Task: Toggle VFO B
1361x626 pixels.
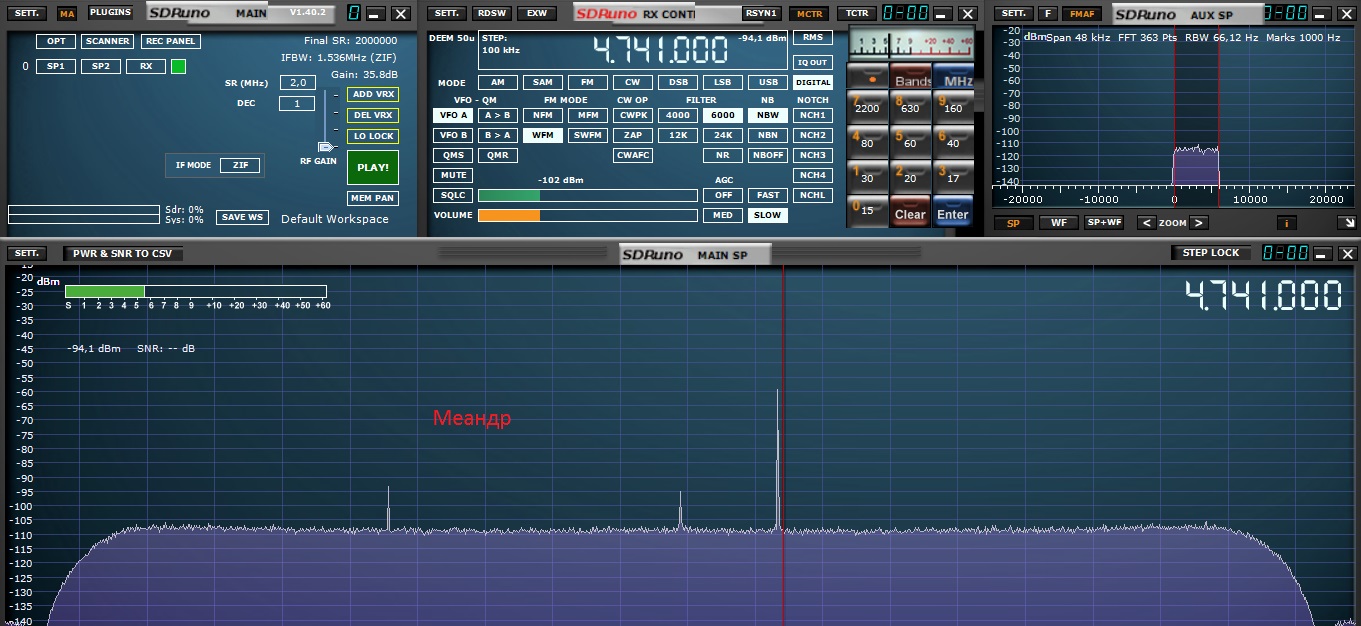Action: click(453, 135)
